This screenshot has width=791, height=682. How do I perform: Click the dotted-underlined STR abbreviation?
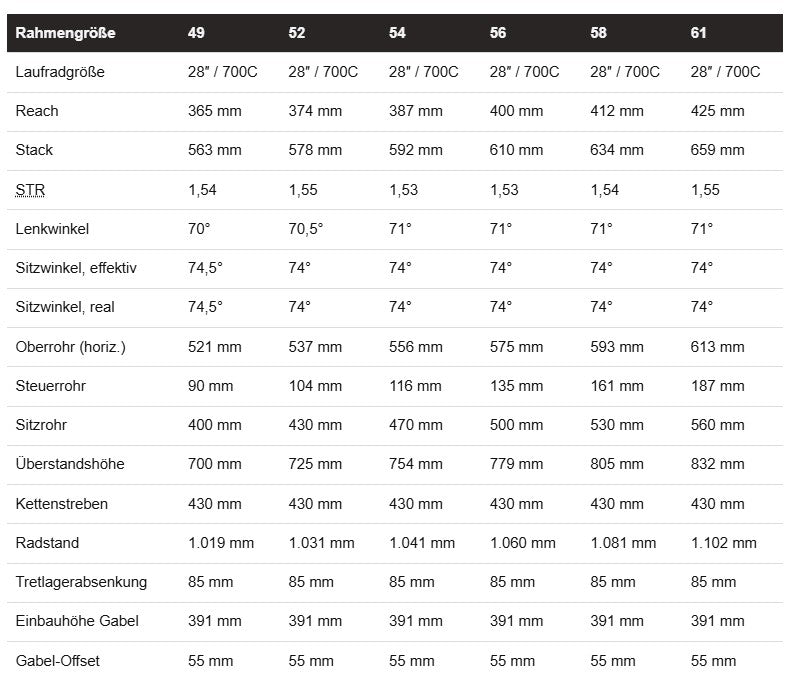[30, 190]
